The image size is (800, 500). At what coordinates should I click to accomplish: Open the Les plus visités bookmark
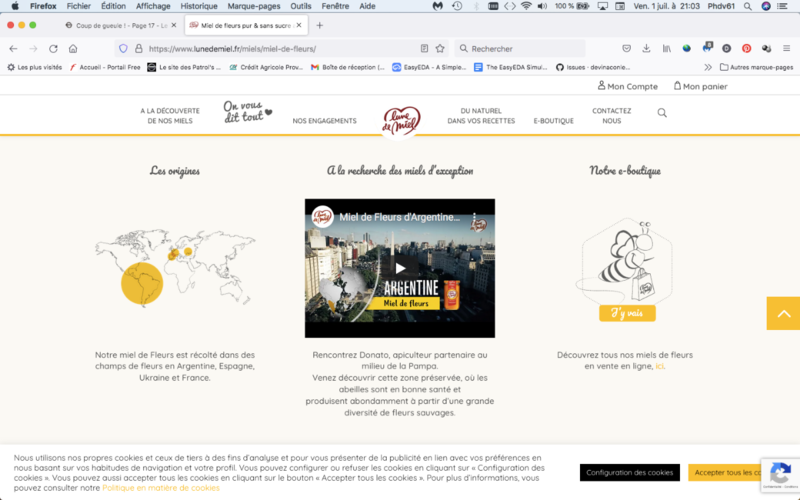pyautogui.click(x=34, y=67)
